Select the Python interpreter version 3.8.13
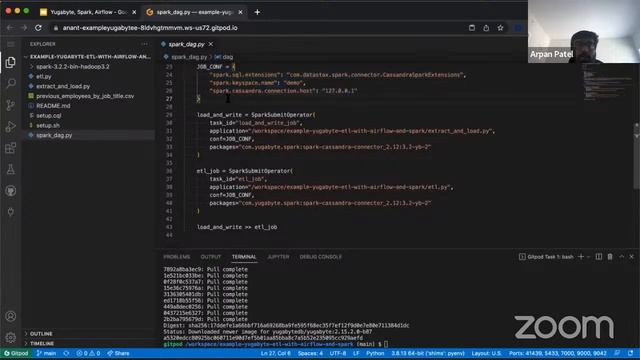The height and width of the screenshot is (360, 640). (428, 353)
